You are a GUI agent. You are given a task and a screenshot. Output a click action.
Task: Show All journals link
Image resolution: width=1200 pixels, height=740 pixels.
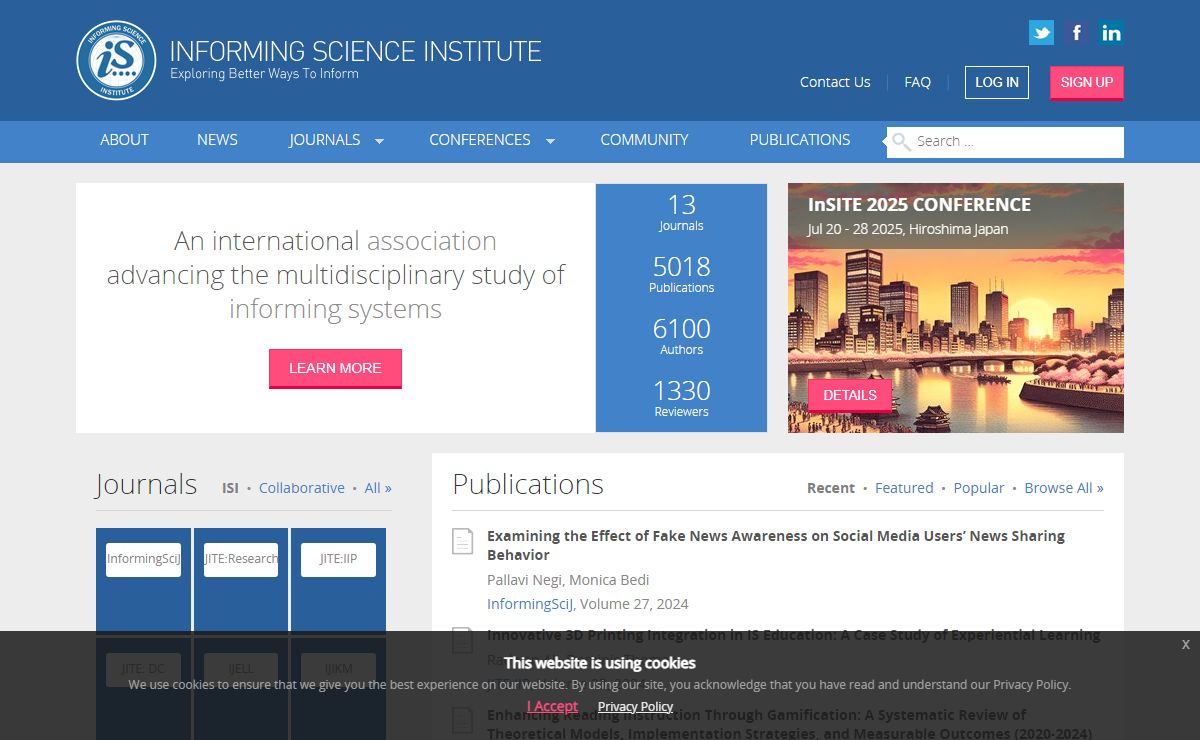378,488
